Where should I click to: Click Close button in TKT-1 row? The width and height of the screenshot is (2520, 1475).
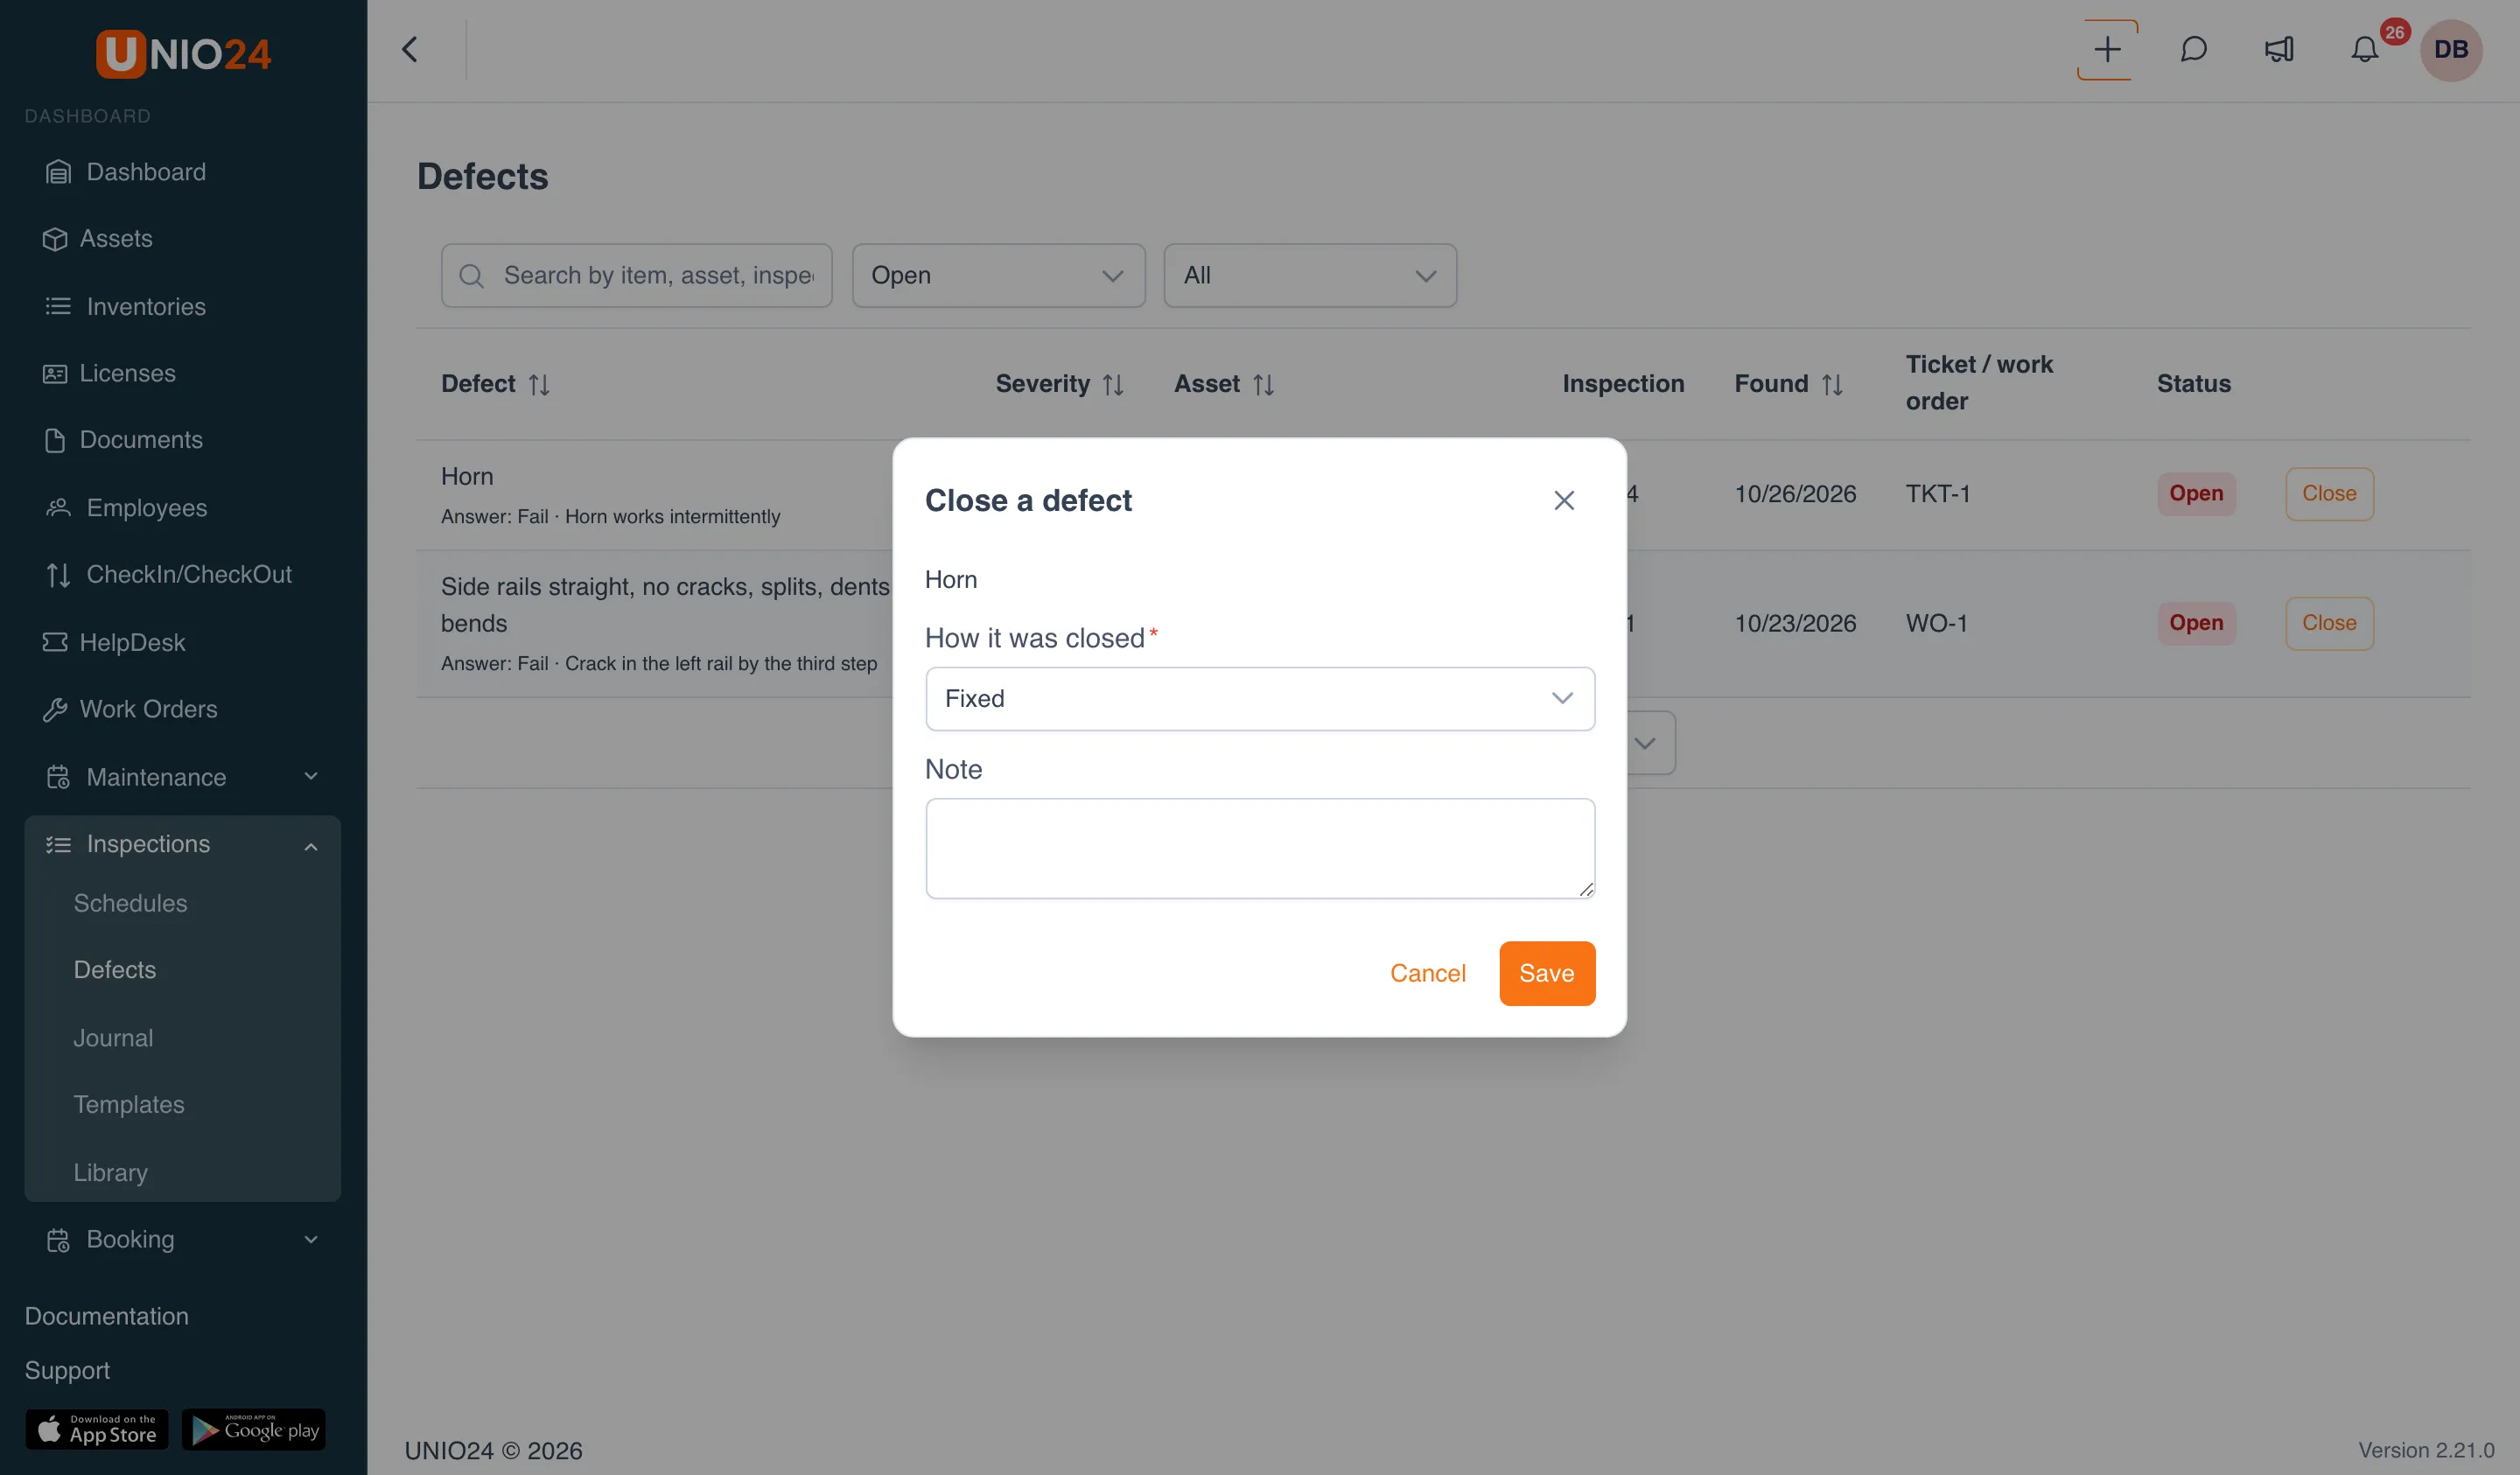coord(2329,494)
